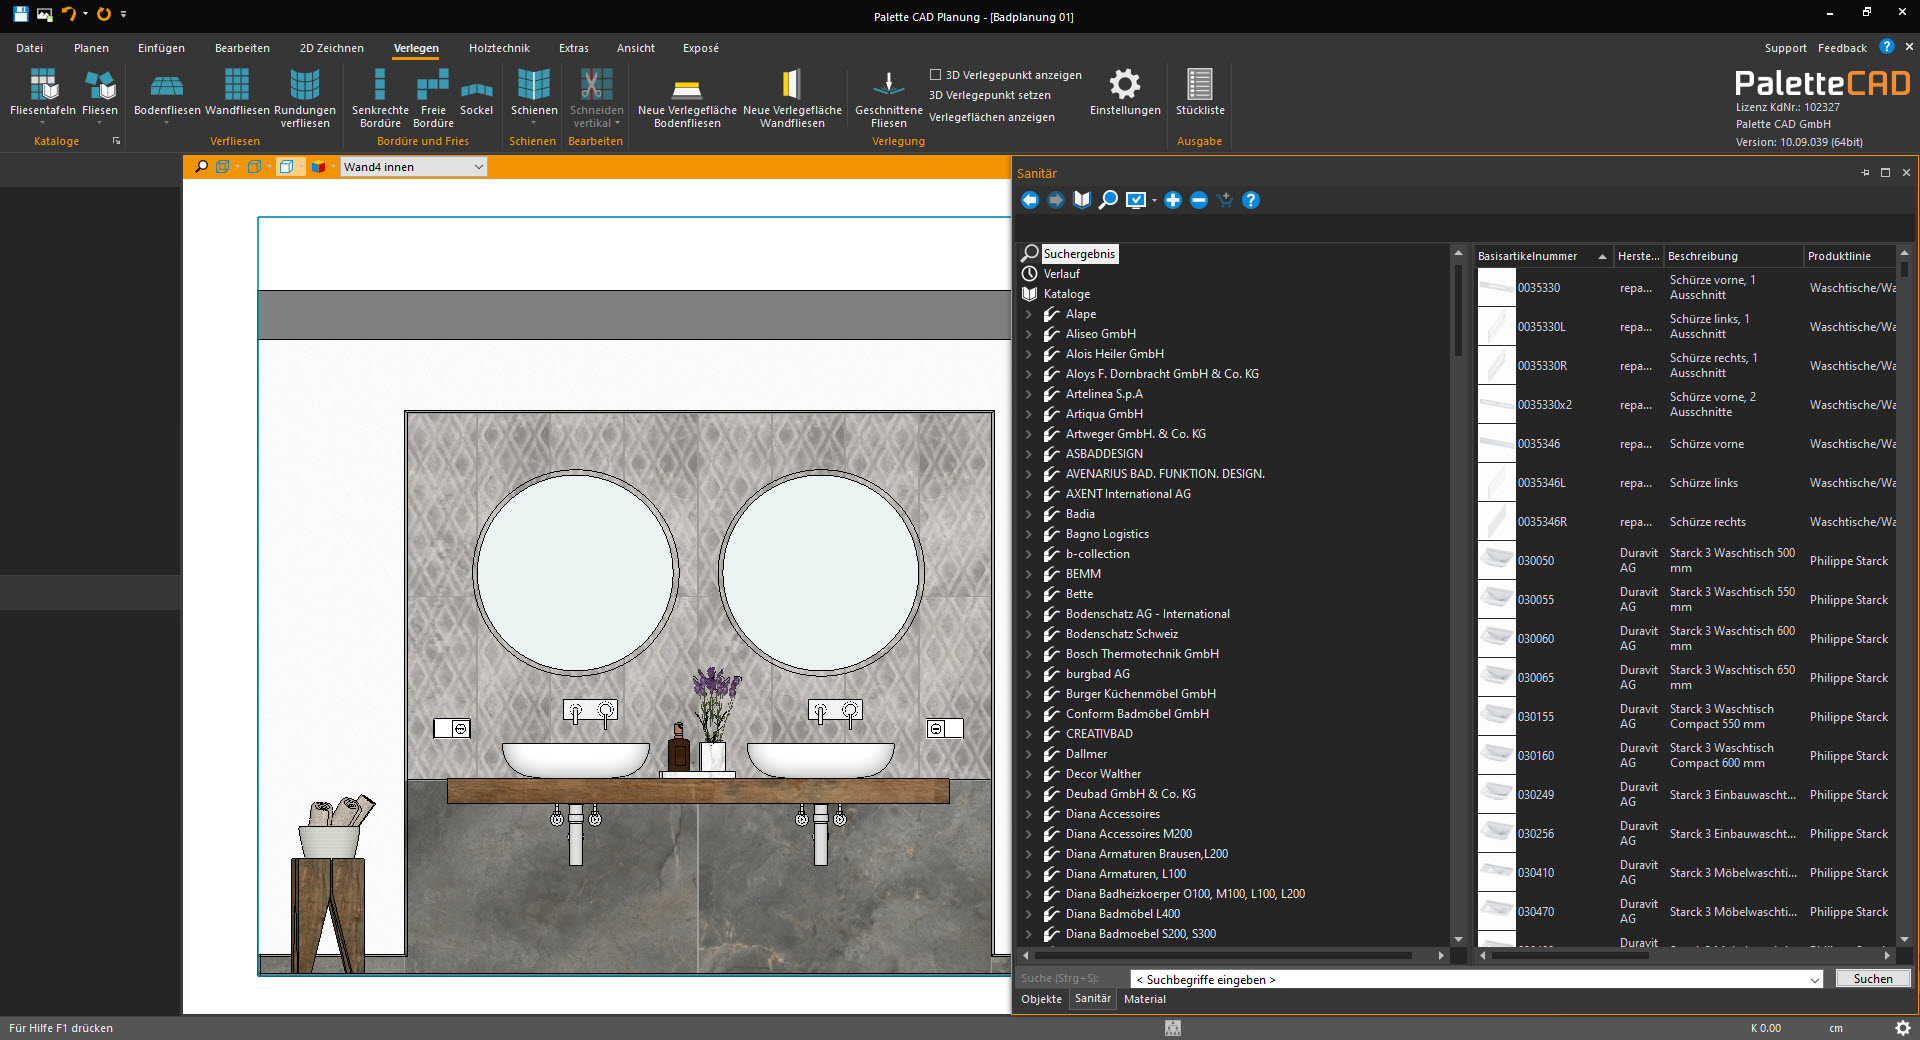Image resolution: width=1920 pixels, height=1040 pixels.
Task: Open the Feedback link top right
Action: [x=1841, y=47]
